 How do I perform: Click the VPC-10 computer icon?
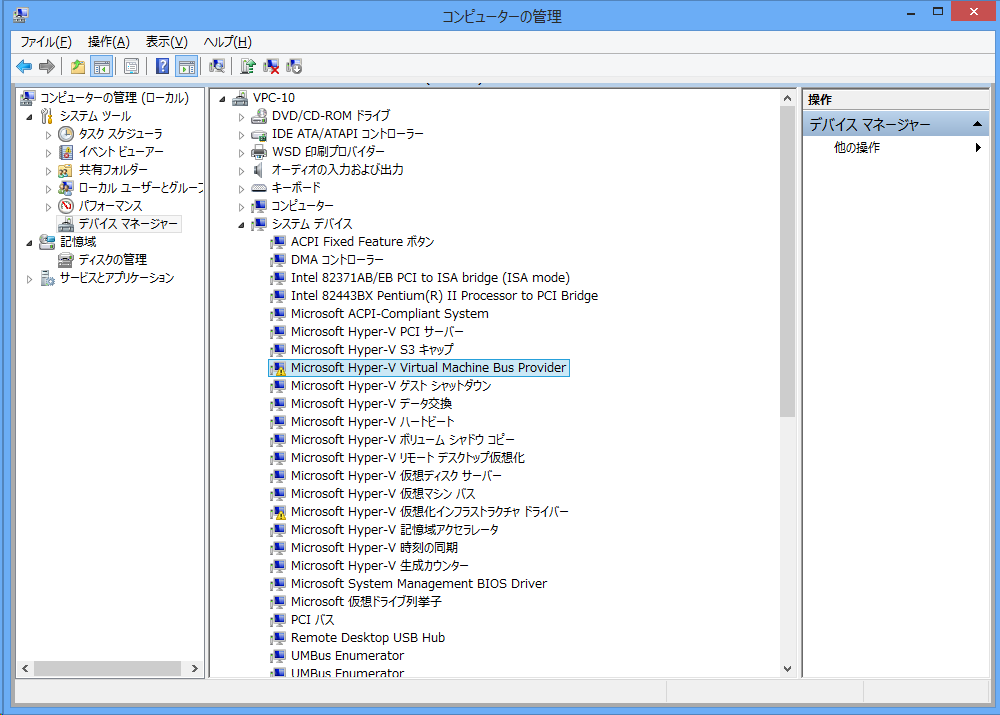[240, 98]
